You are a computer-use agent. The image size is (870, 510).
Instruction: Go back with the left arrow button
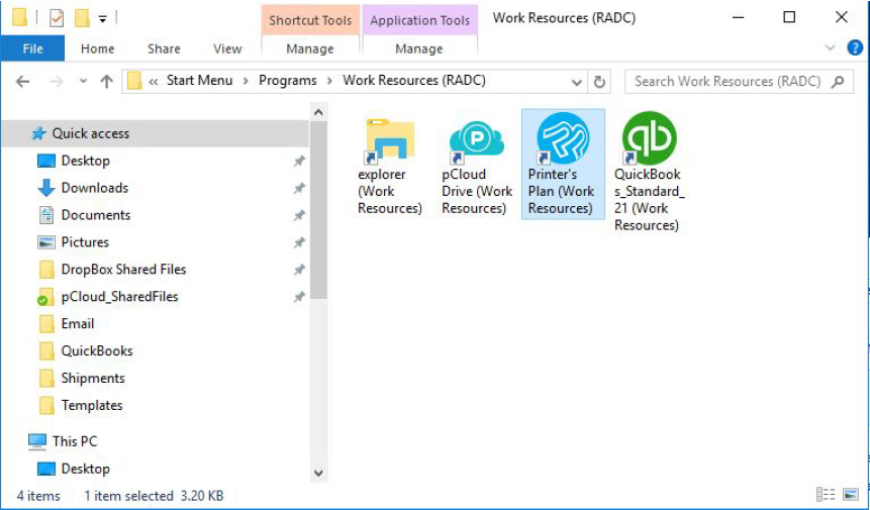[23, 82]
